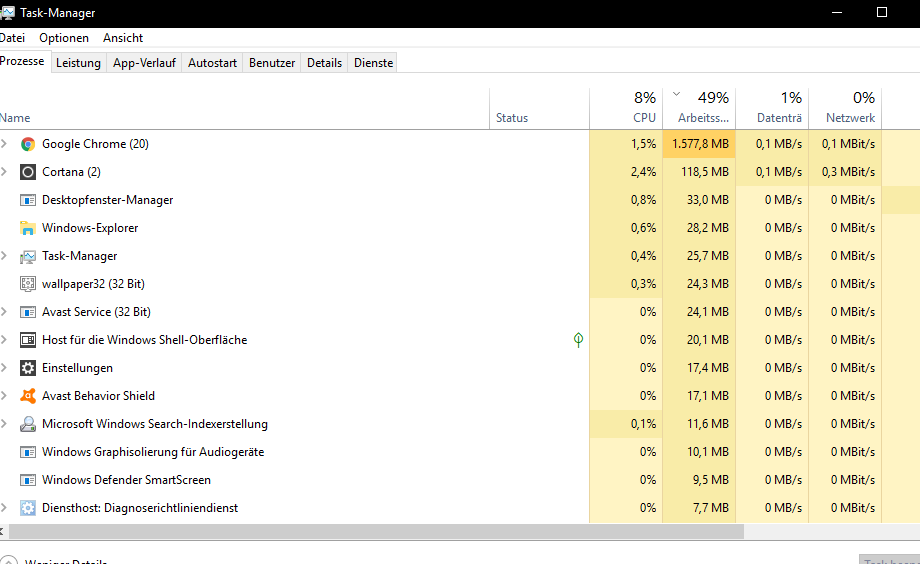Click the Windows-Explorer folder icon

pyautogui.click(x=28, y=228)
